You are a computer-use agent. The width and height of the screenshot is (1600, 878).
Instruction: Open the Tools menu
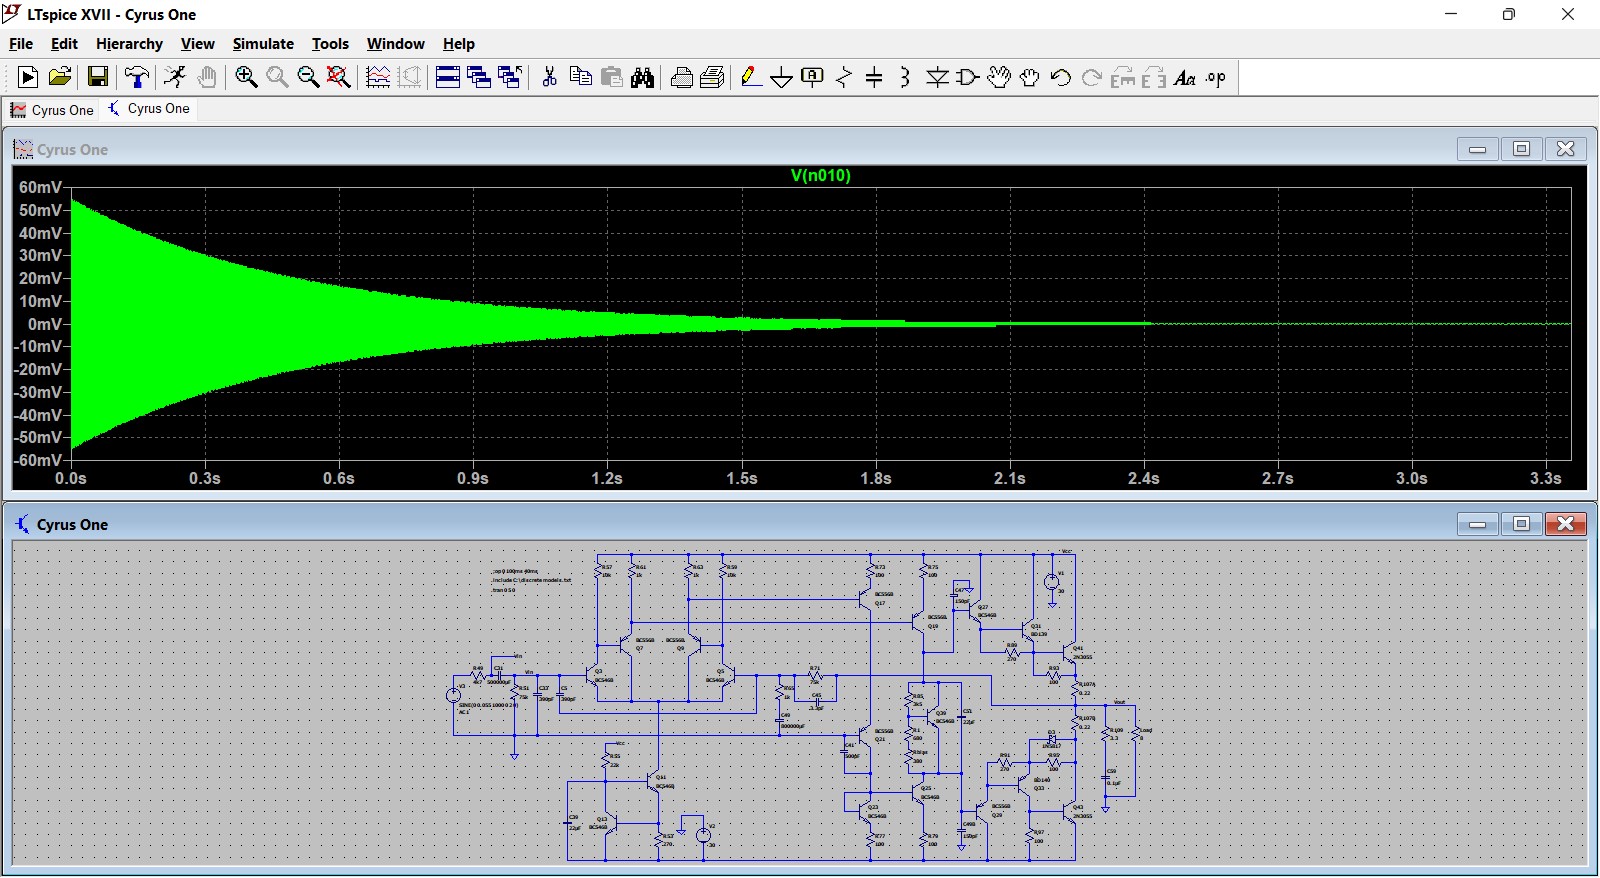(x=330, y=44)
